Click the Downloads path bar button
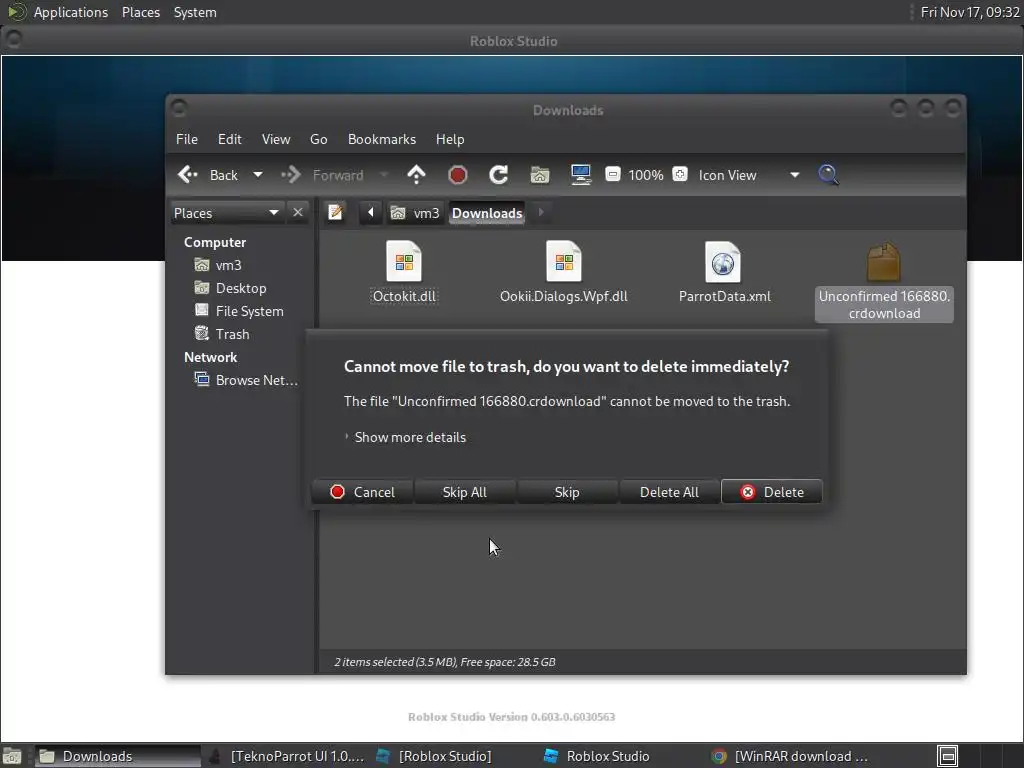1024x768 pixels. [487, 213]
